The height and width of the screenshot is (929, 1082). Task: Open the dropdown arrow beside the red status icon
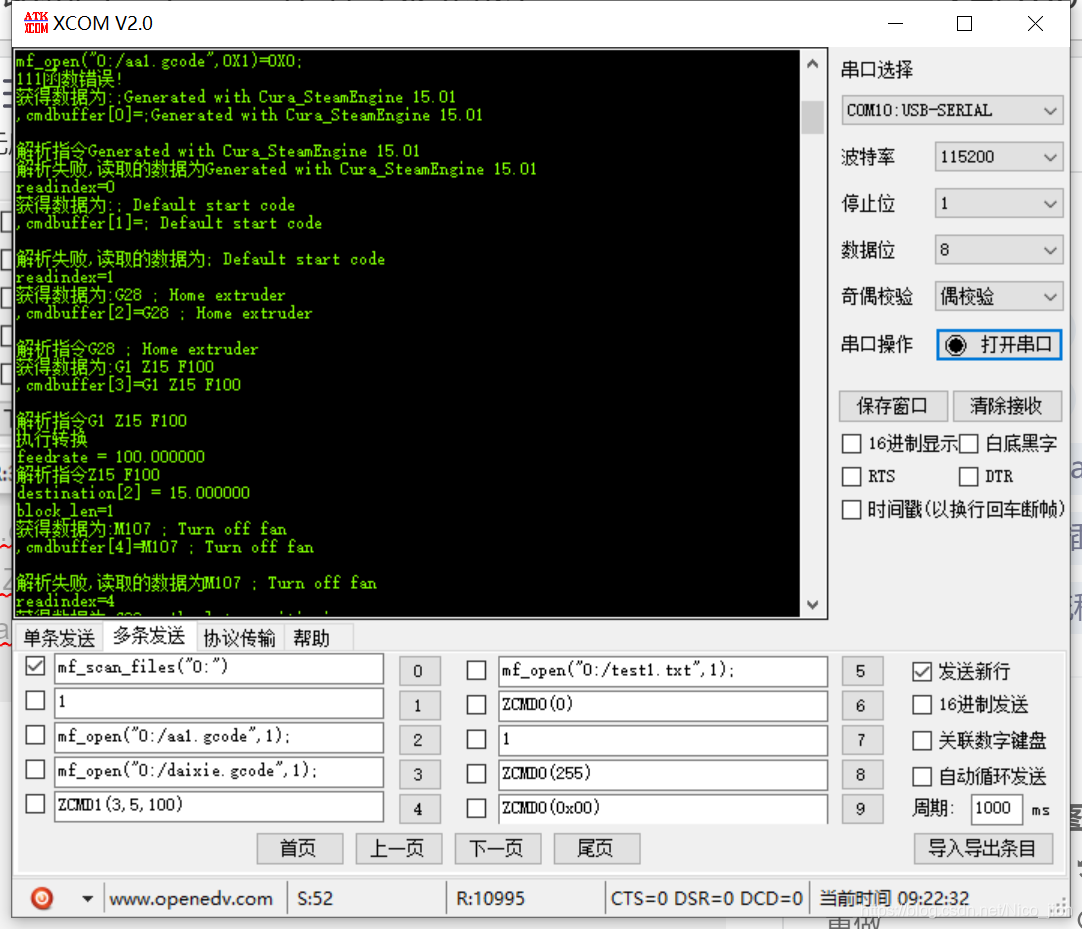[88, 899]
